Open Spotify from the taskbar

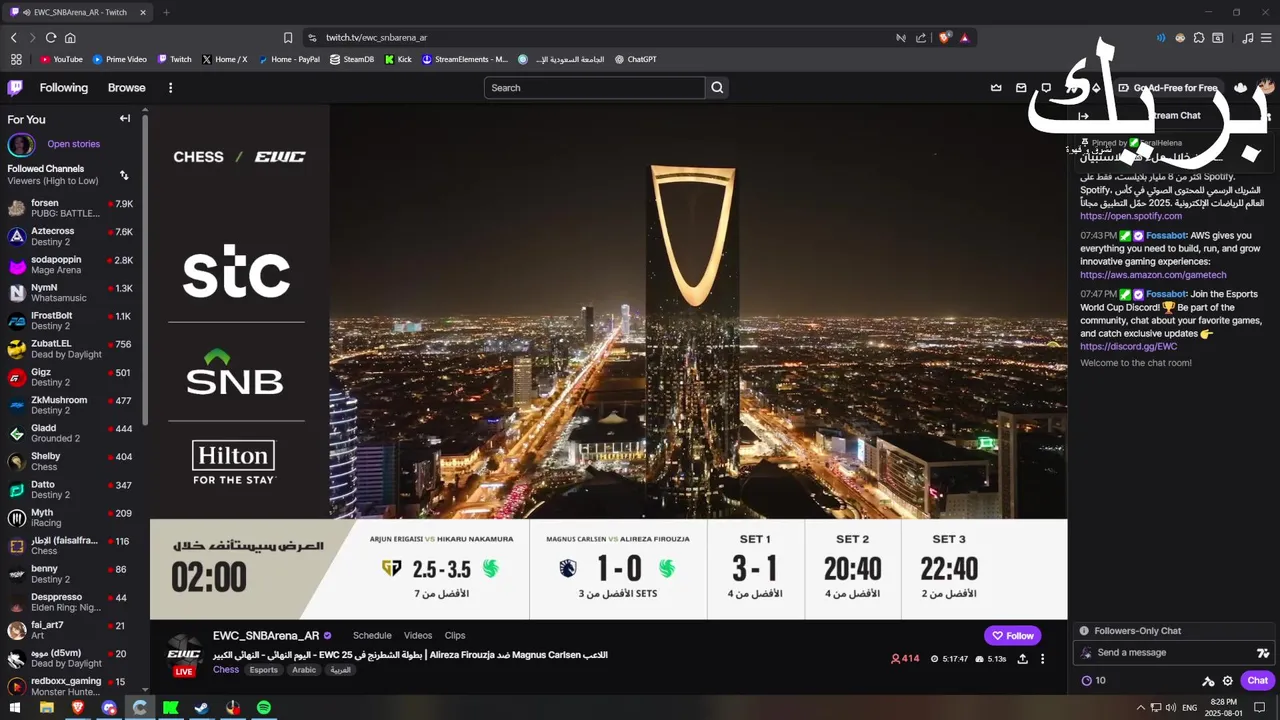pyautogui.click(x=263, y=707)
